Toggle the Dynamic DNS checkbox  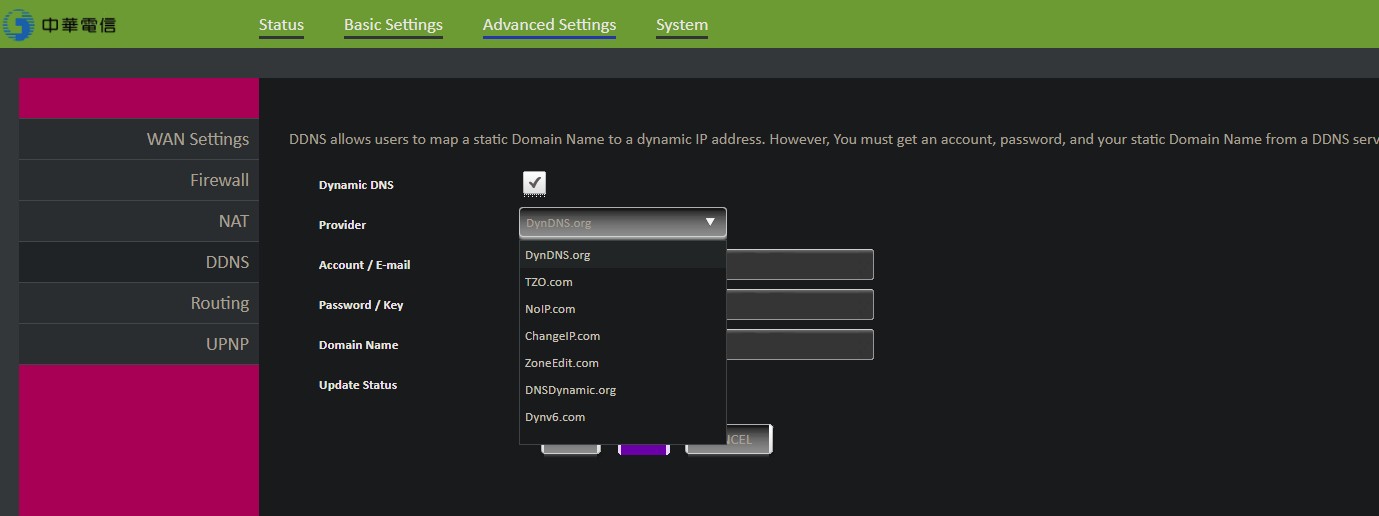click(x=534, y=183)
